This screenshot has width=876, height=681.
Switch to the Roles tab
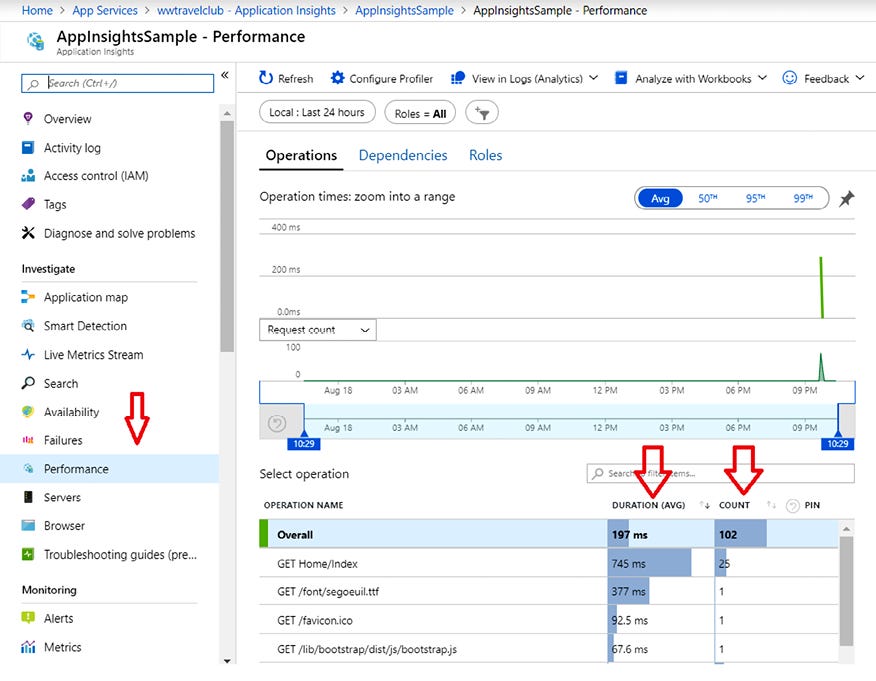tap(485, 155)
